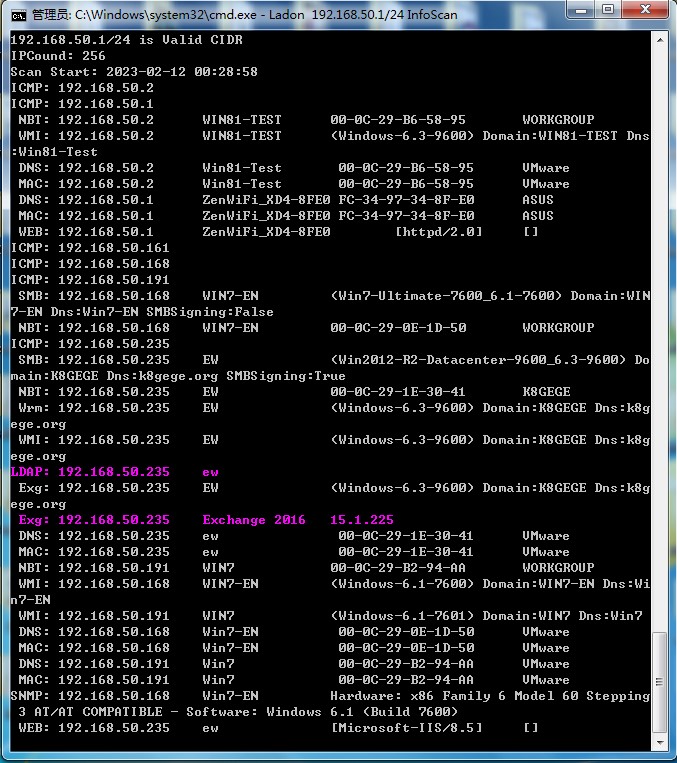Click the magenta "Exchange 2016" text
Screen dimensions: 677x763
tap(254, 520)
